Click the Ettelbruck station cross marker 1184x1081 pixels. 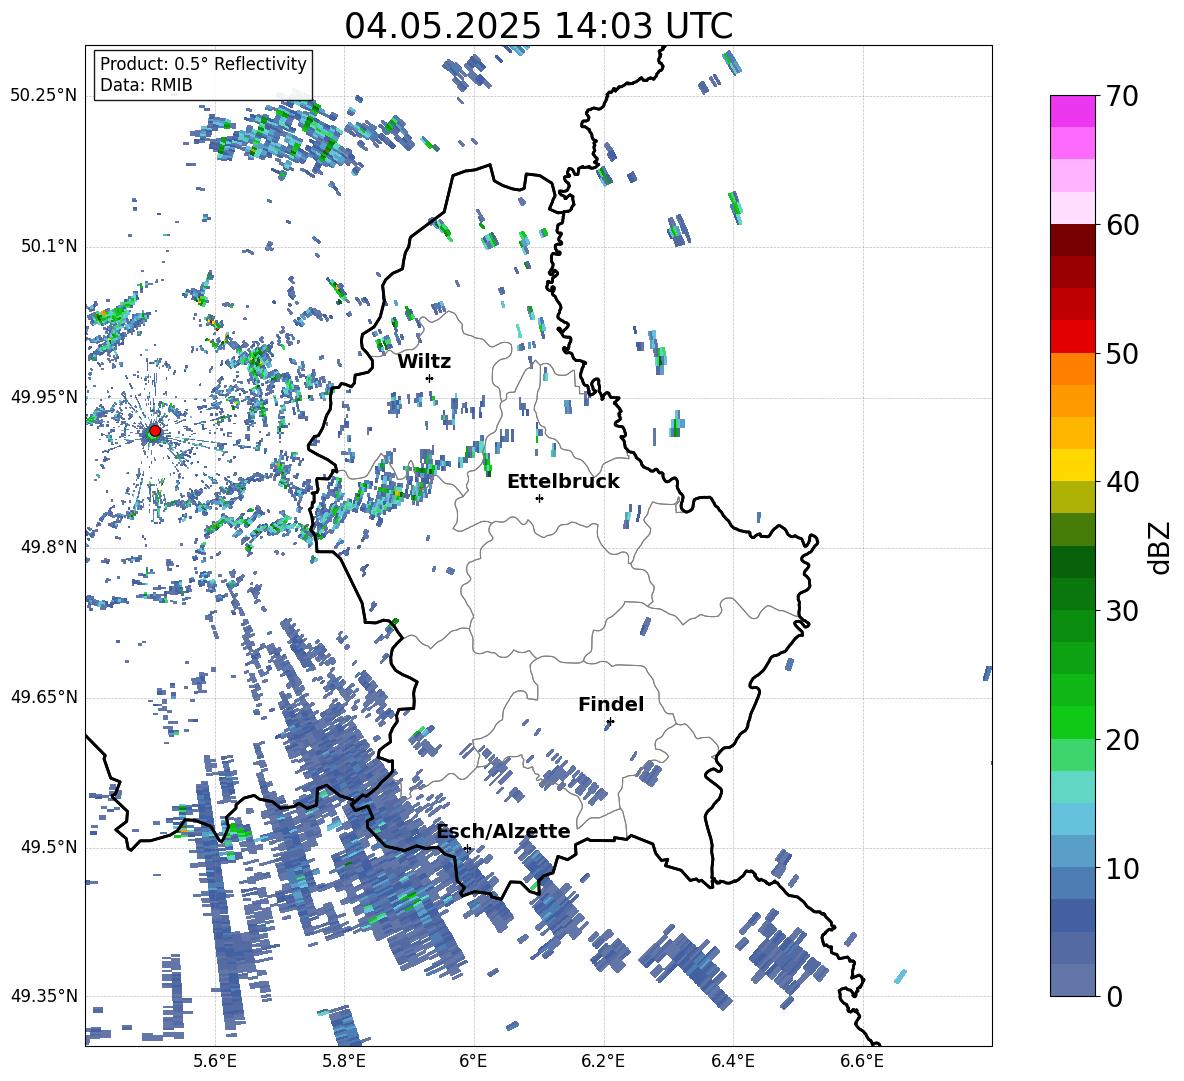tap(539, 498)
